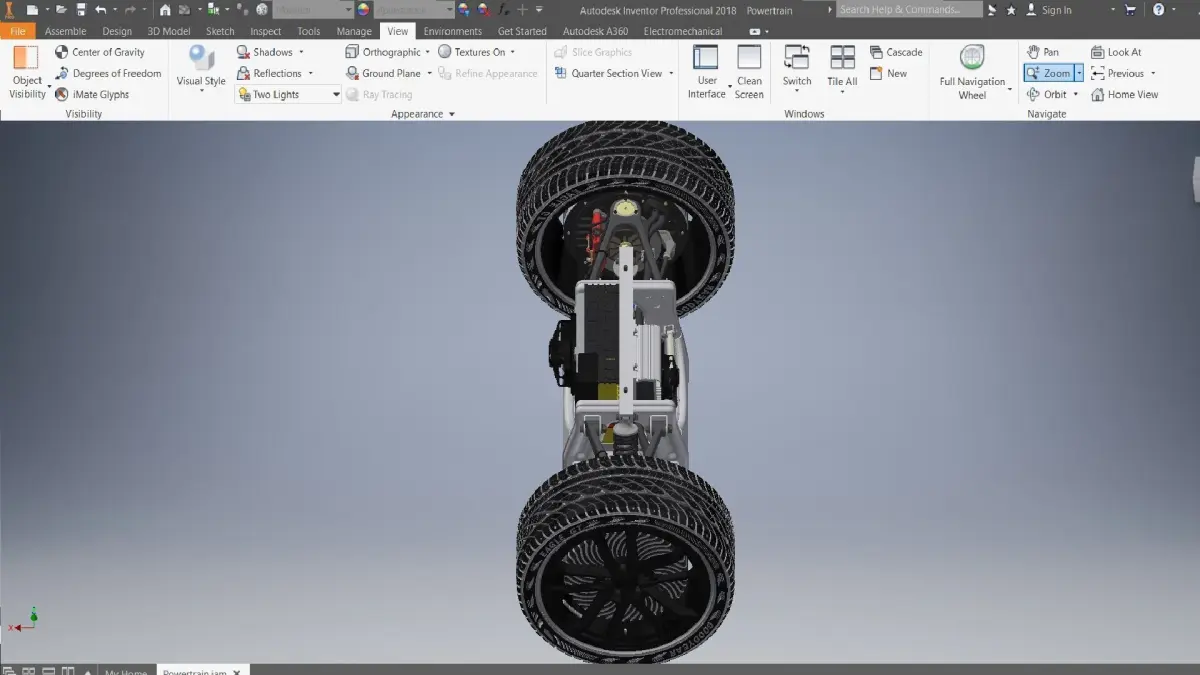This screenshot has height=675, width=1200.
Task: Switch to the Sketch ribbon tab
Action: [220, 31]
